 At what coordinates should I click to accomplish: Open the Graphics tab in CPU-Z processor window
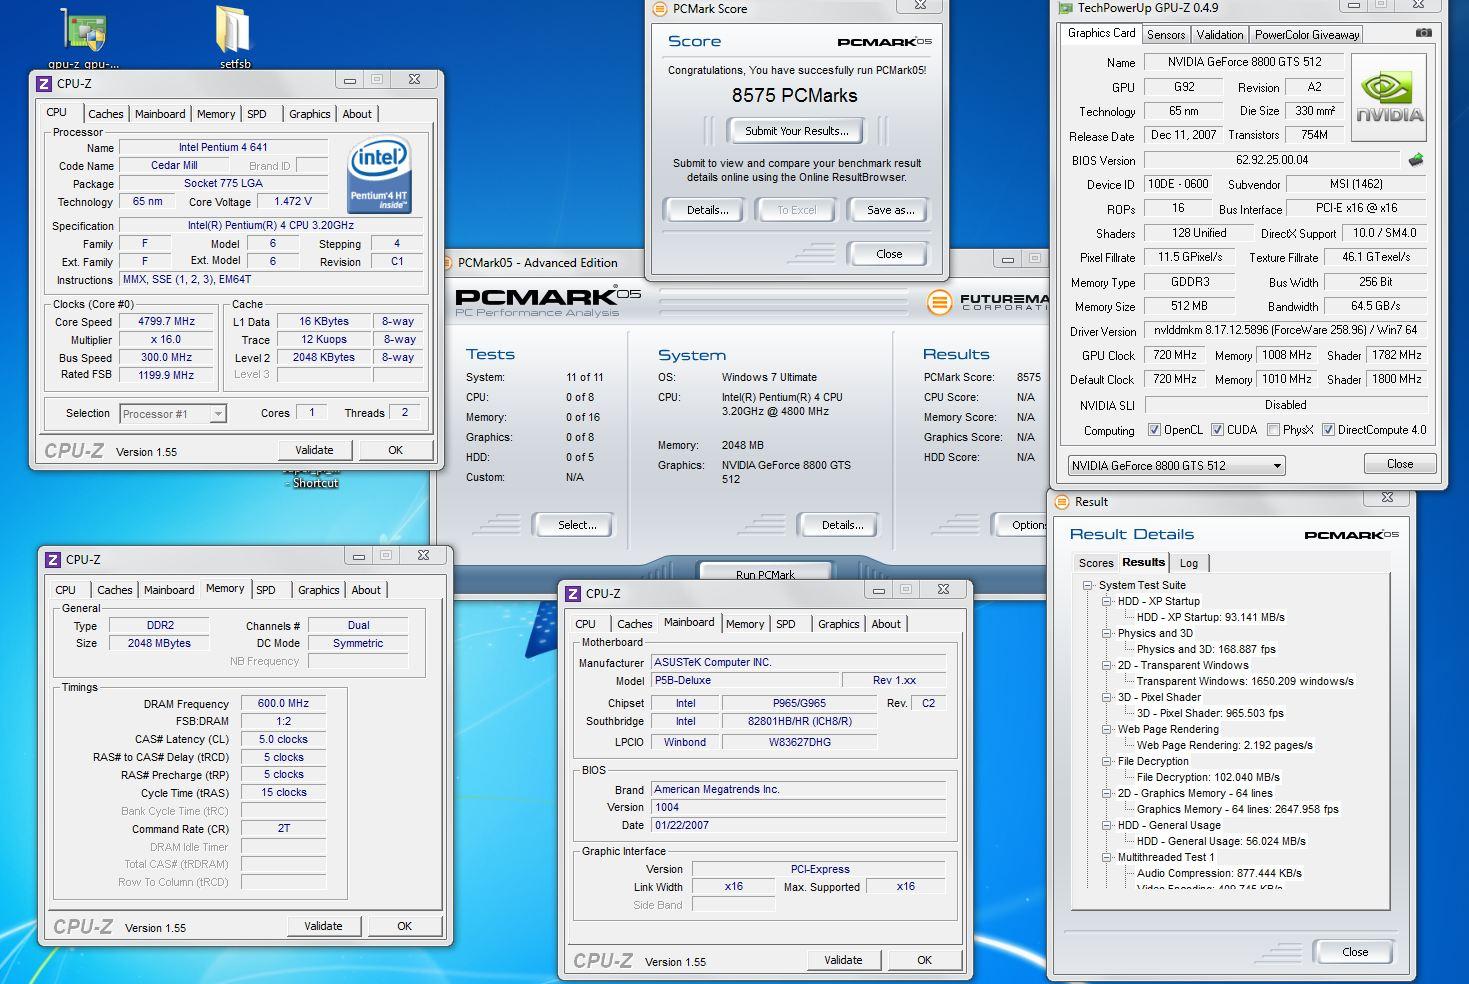click(x=310, y=114)
